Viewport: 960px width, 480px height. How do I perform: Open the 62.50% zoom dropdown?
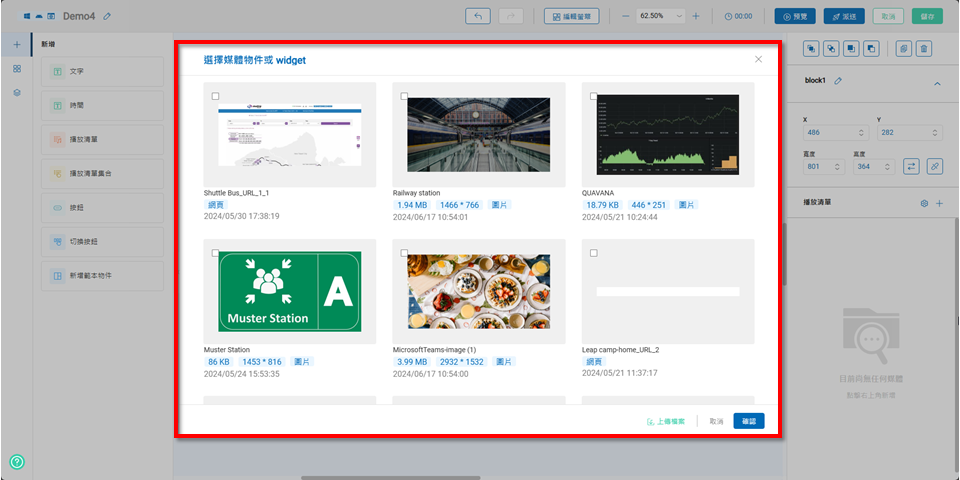click(679, 16)
